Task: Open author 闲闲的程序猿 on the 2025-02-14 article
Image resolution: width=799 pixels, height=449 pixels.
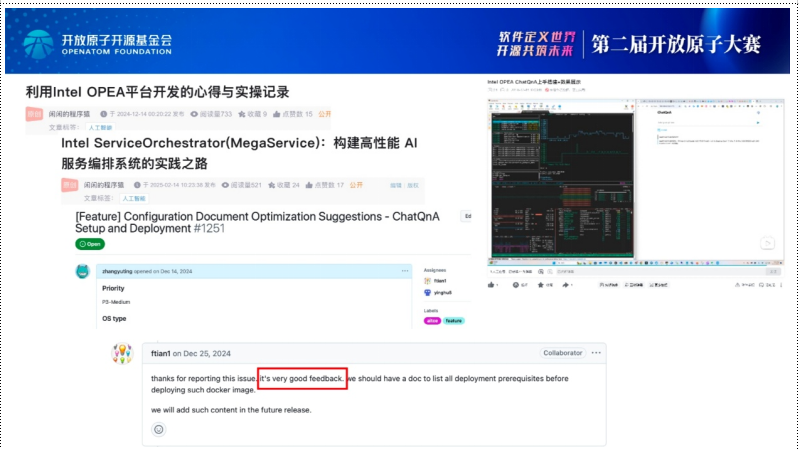Action: pyautogui.click(x=104, y=185)
